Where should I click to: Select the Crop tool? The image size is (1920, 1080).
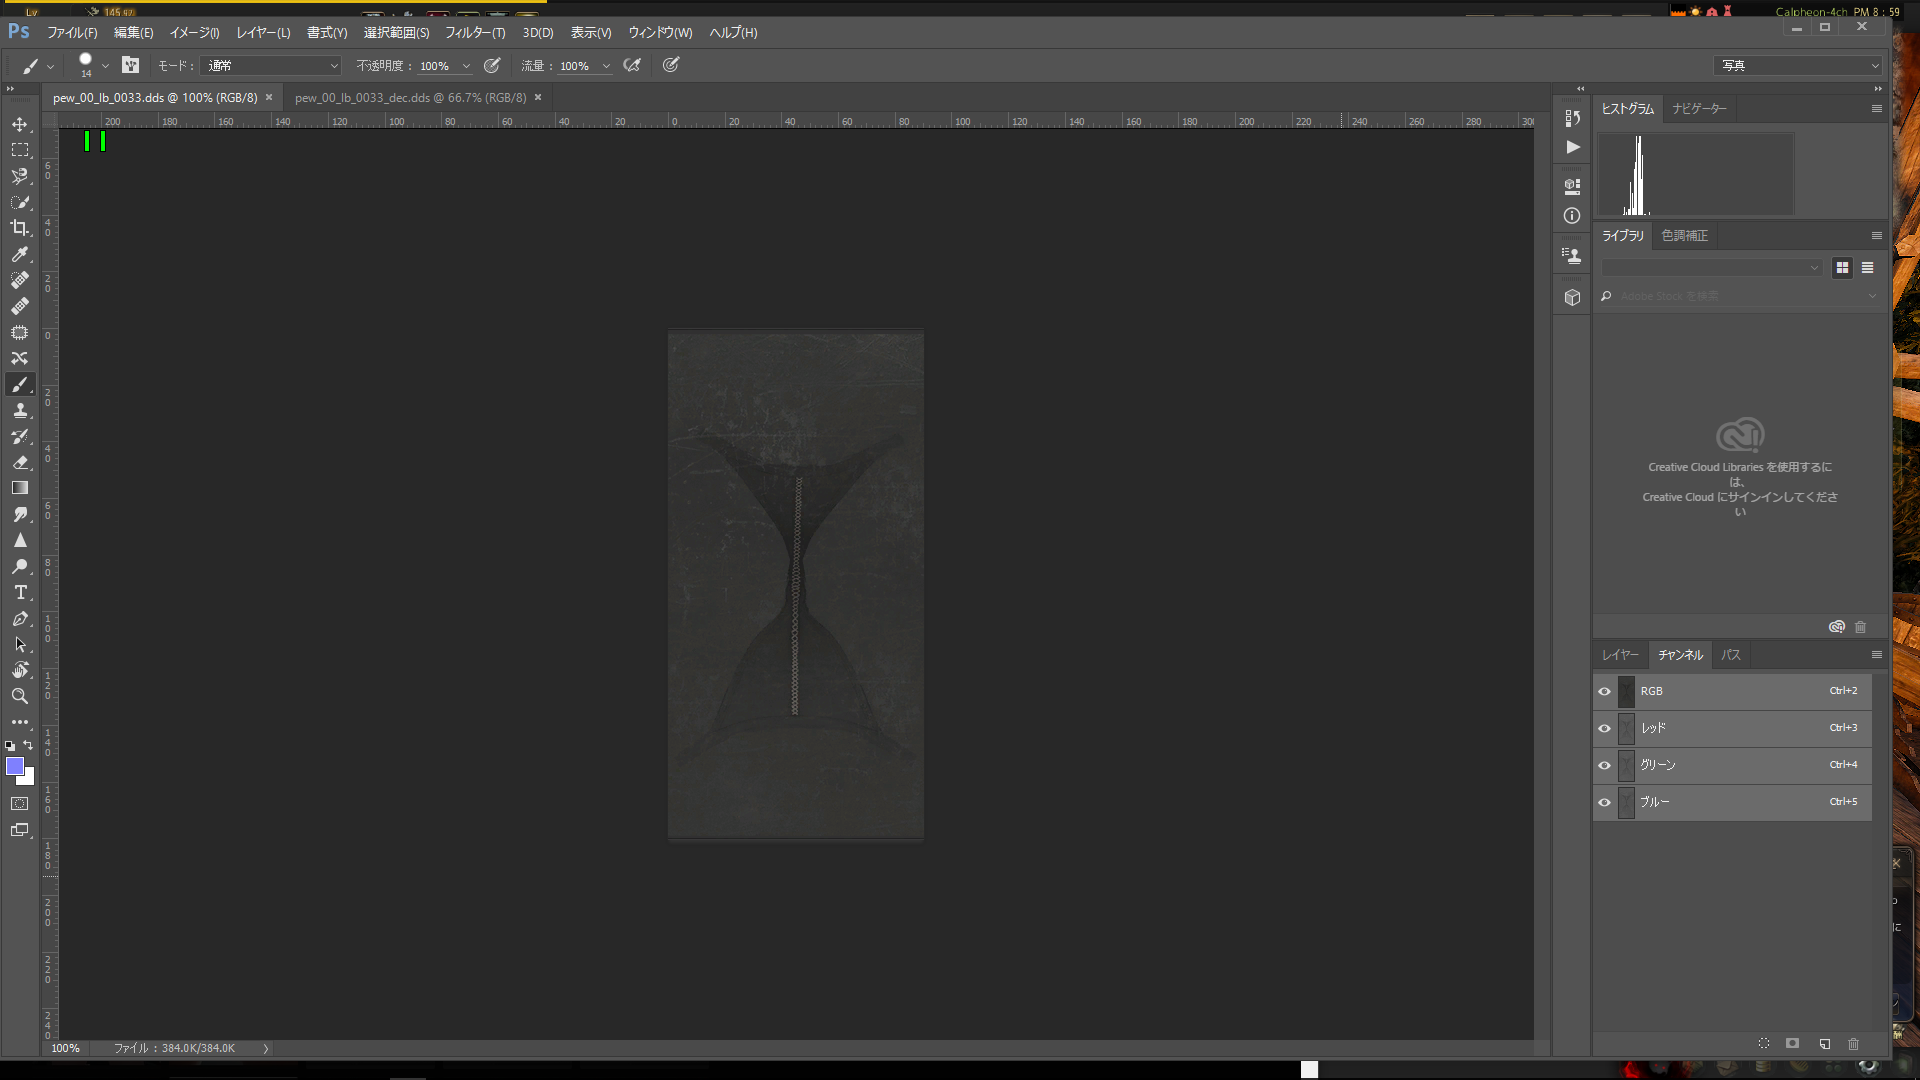point(19,228)
